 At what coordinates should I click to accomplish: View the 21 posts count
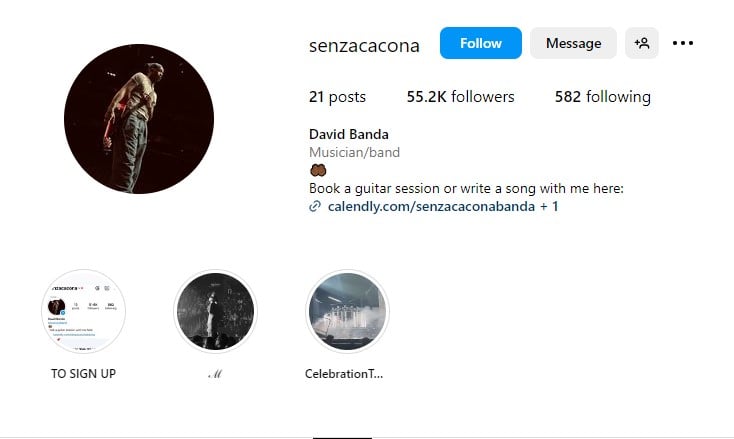(337, 97)
